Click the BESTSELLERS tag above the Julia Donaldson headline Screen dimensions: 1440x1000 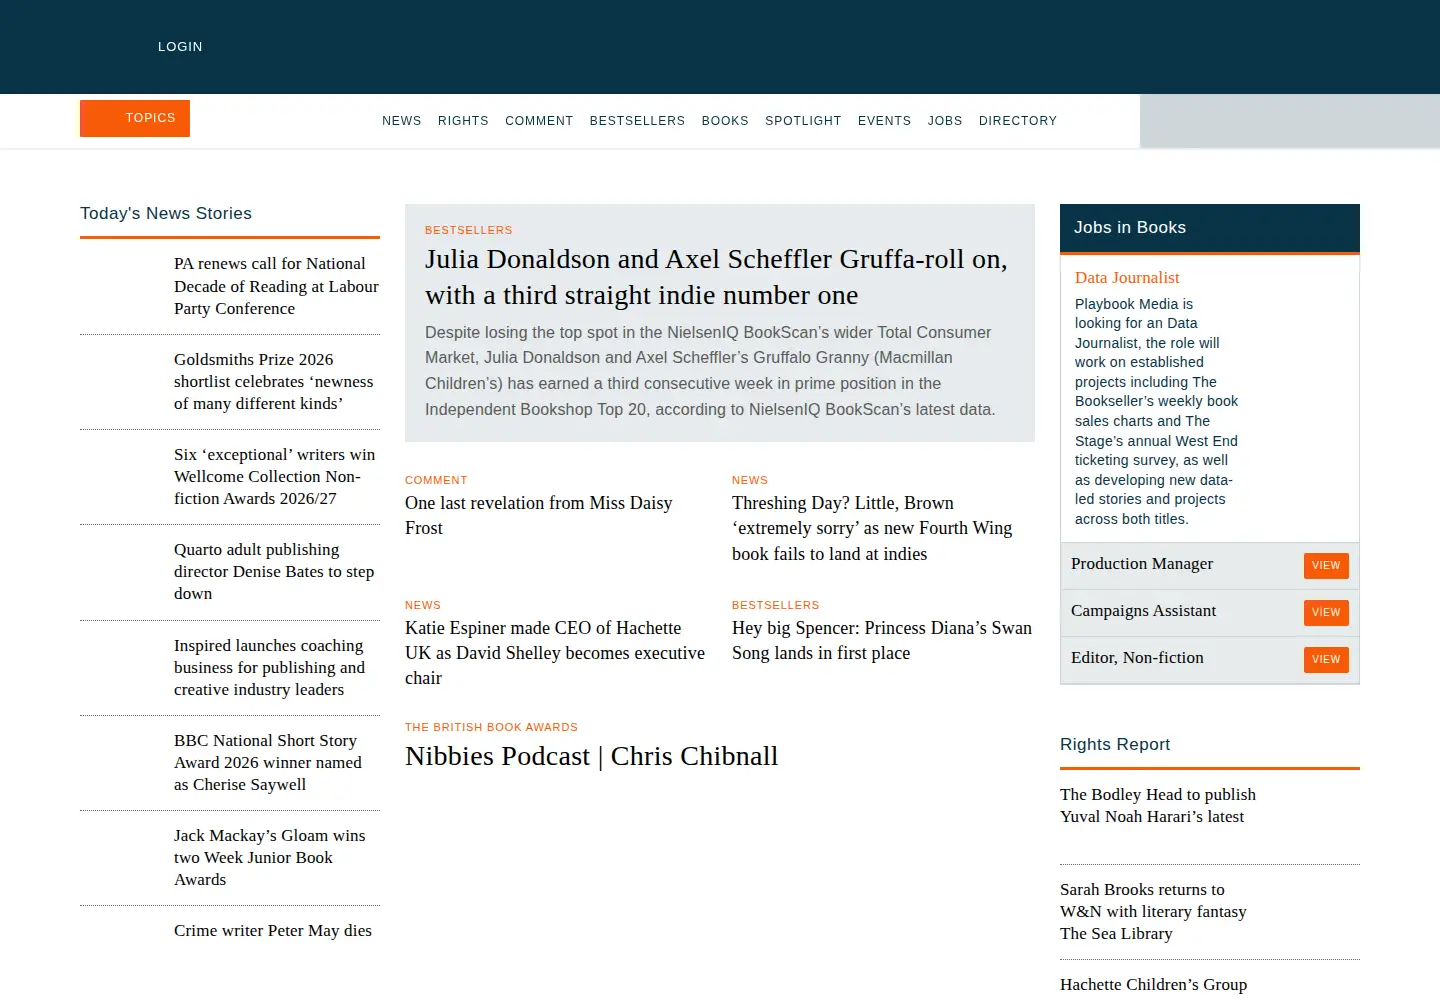pos(469,230)
